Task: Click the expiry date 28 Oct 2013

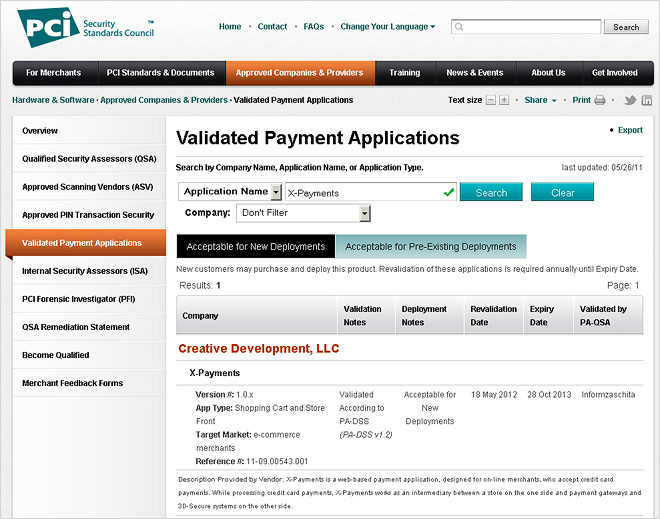Action: pos(549,395)
